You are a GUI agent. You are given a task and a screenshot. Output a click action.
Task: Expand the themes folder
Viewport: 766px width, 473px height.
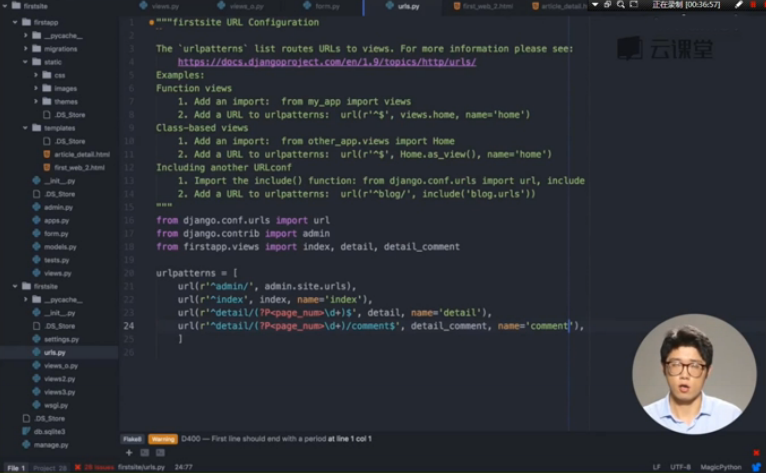[x=35, y=101]
